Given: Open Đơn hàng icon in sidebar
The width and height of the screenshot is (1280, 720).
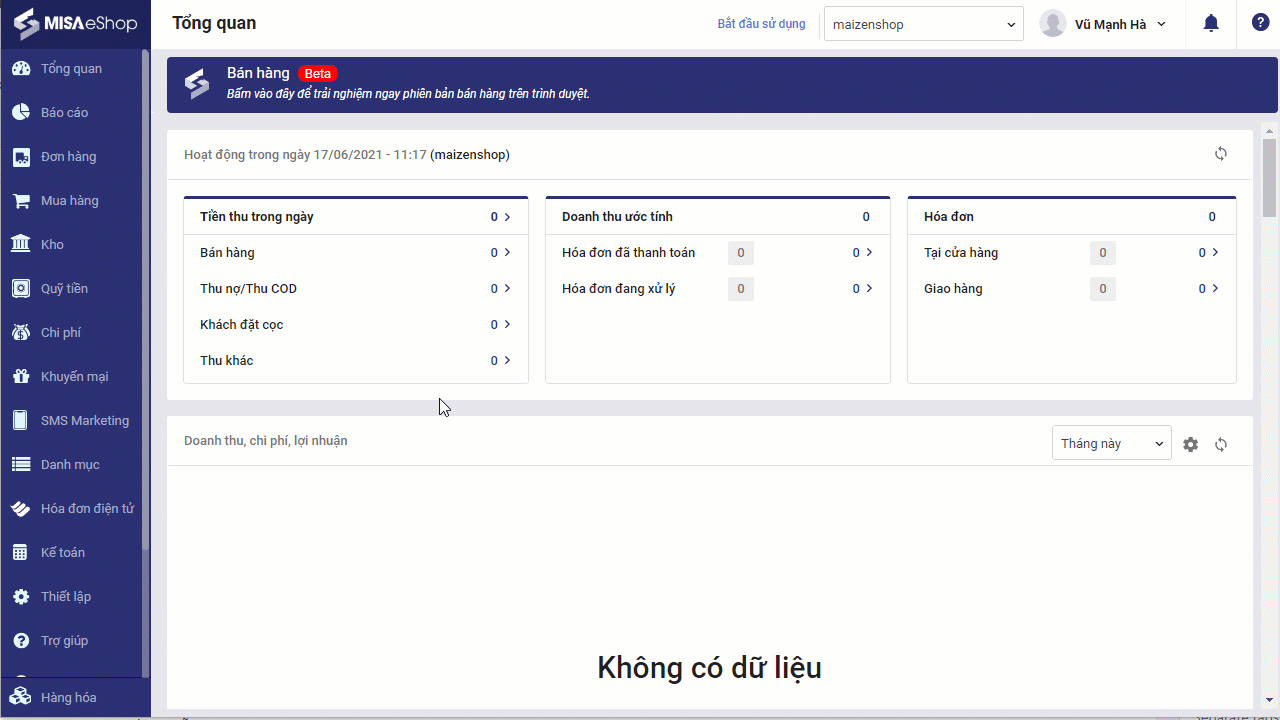Looking at the screenshot, I should (x=21, y=157).
